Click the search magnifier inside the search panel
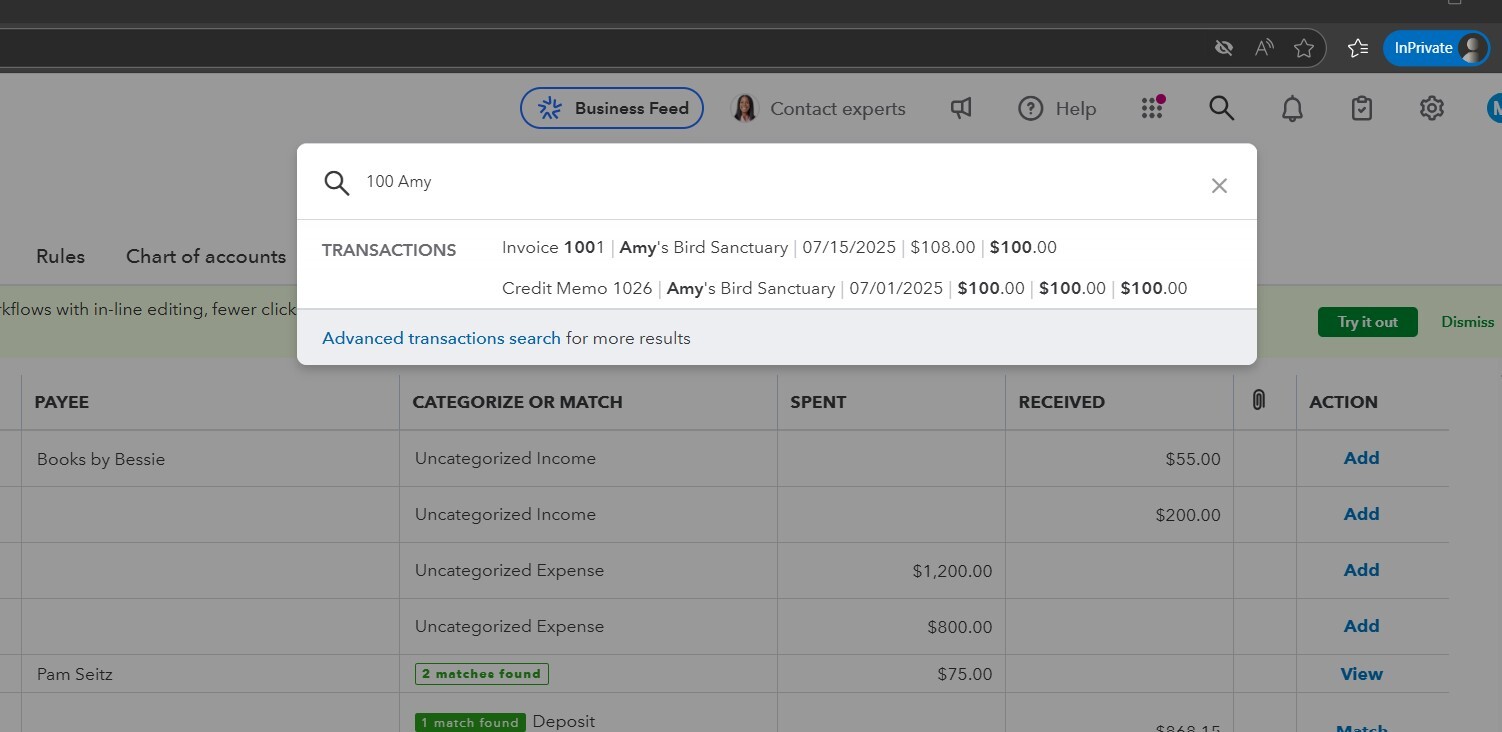 pyautogui.click(x=337, y=183)
